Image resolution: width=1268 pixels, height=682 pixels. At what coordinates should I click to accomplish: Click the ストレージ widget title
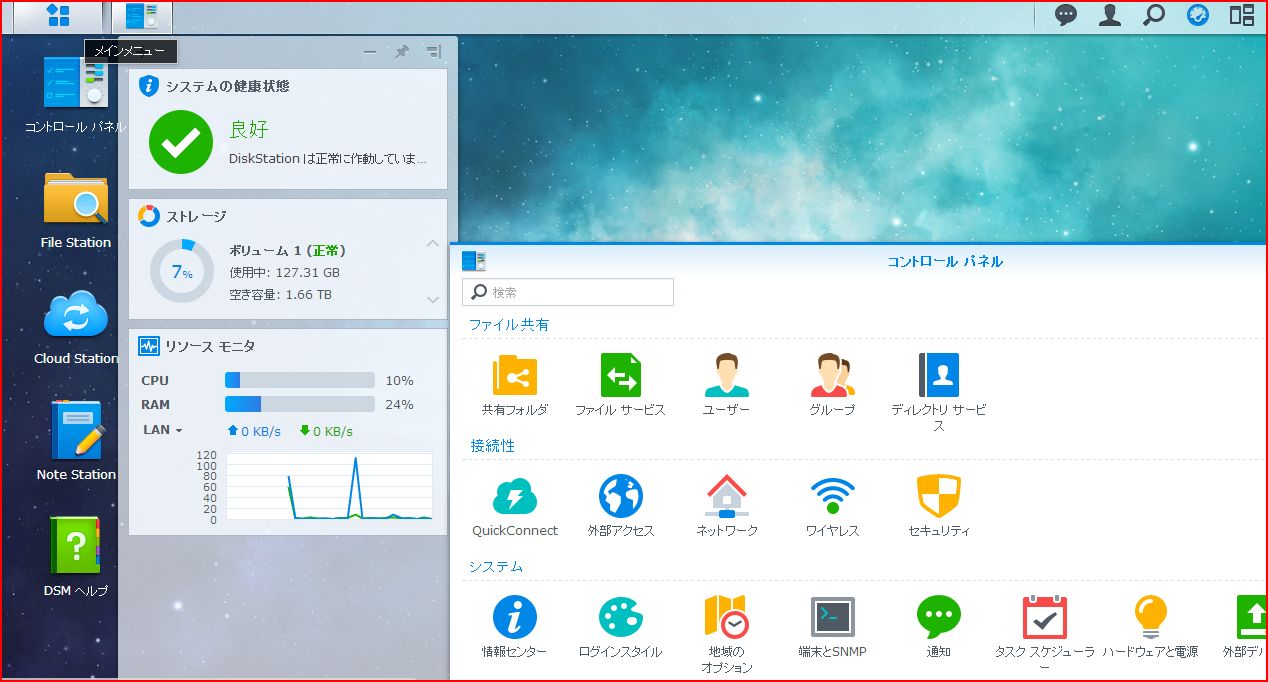point(196,216)
